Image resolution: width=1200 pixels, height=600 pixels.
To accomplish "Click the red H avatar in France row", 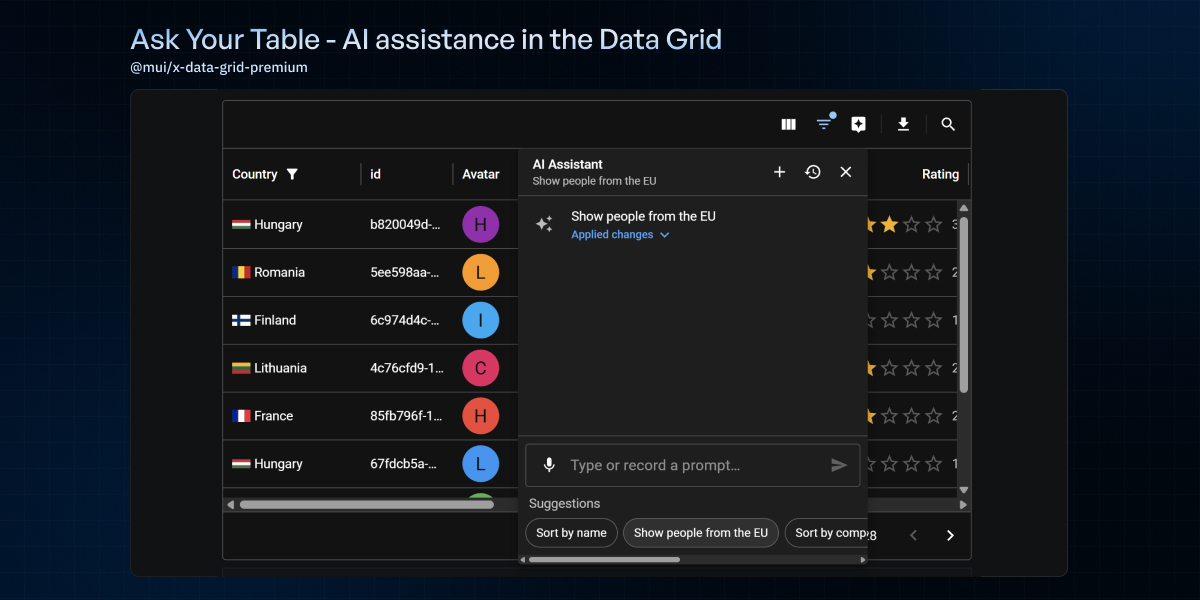I will point(480,416).
